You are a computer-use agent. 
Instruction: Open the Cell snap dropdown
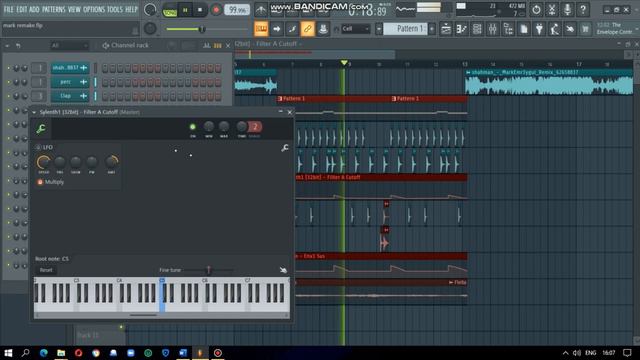pos(356,29)
